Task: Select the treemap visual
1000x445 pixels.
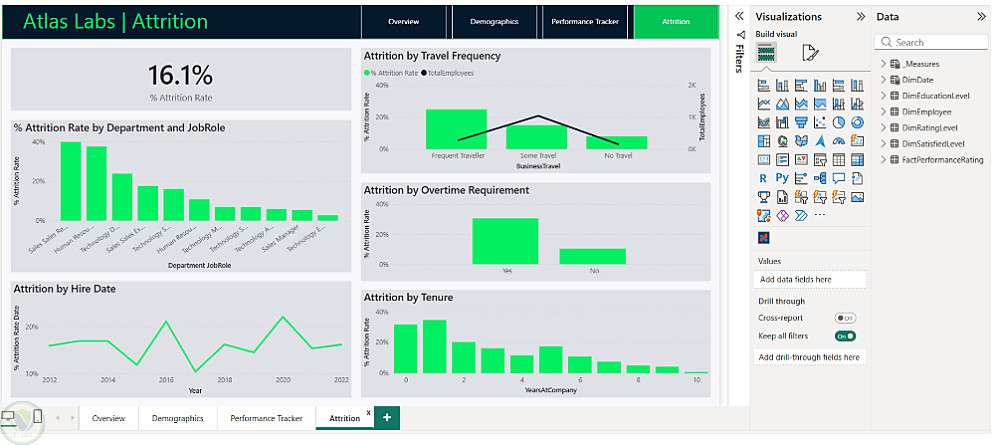Action: 763,140
